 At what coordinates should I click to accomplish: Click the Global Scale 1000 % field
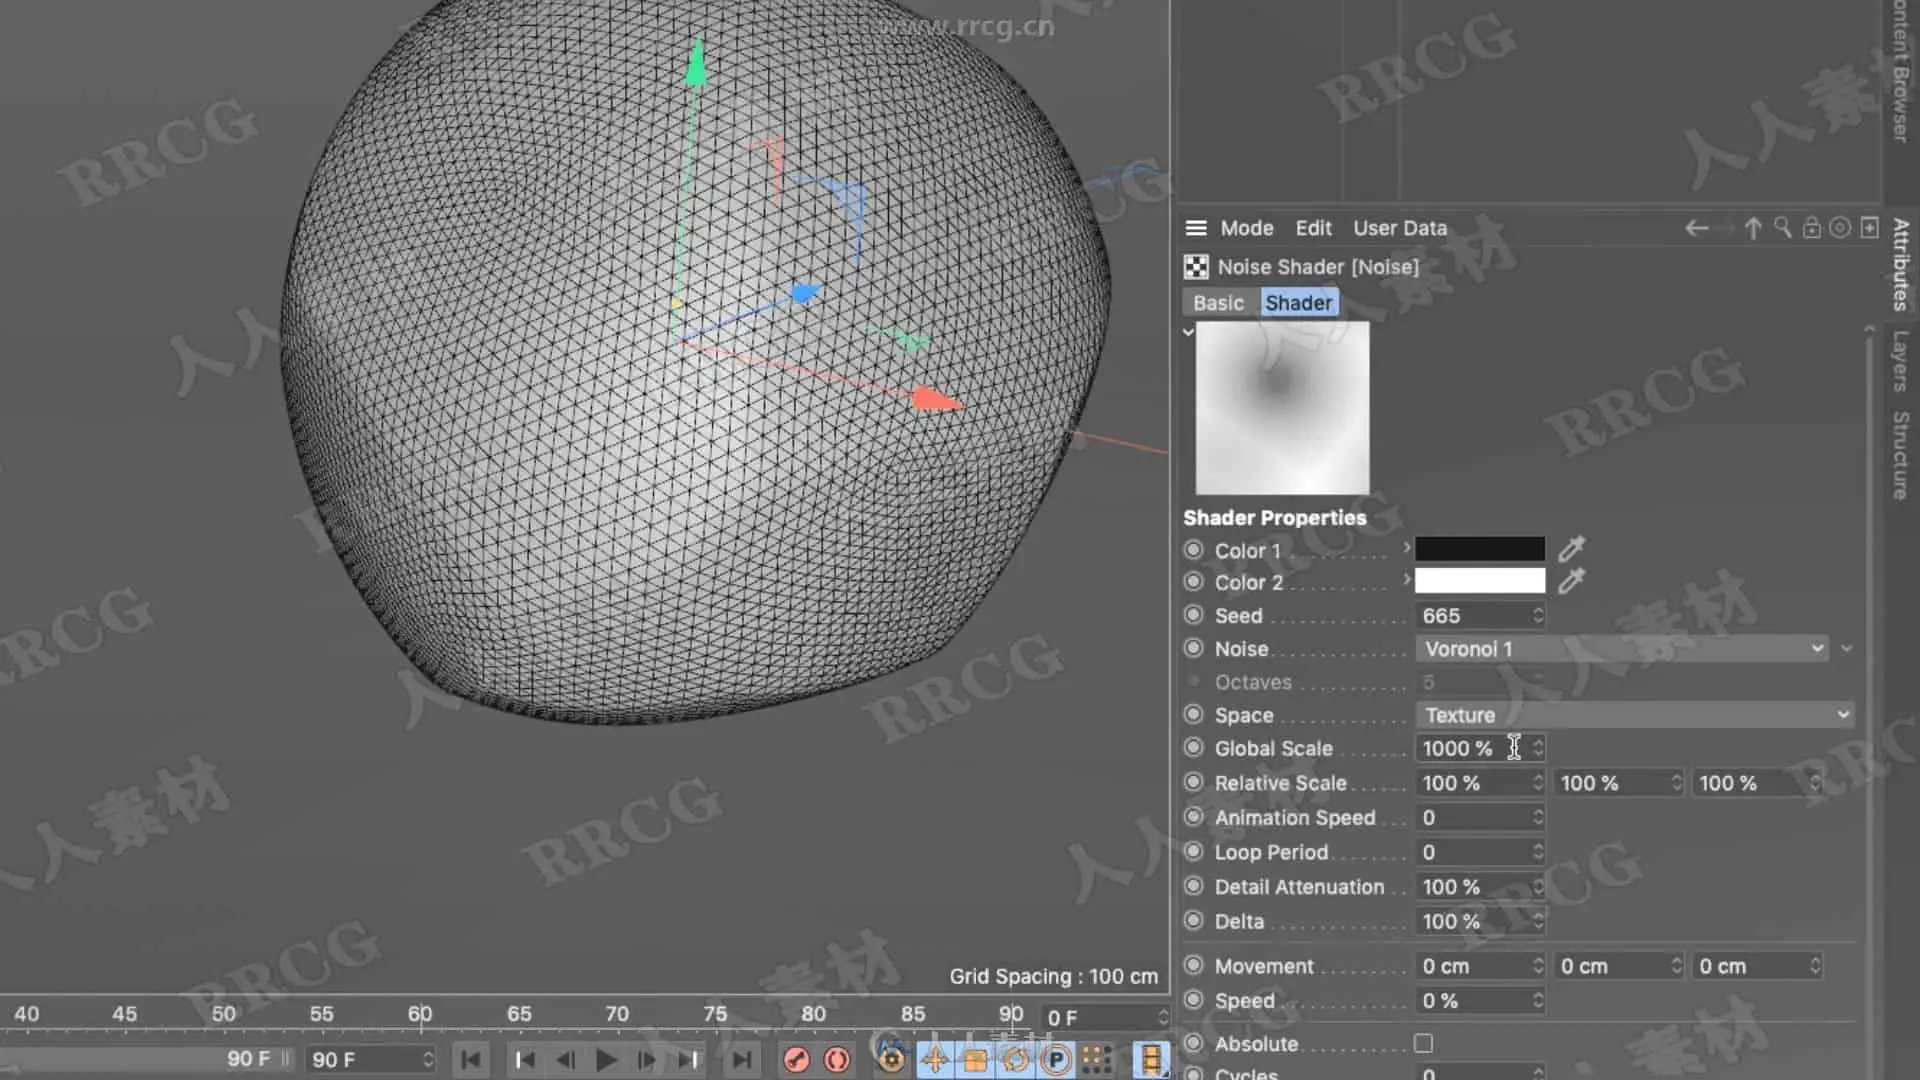point(1480,748)
